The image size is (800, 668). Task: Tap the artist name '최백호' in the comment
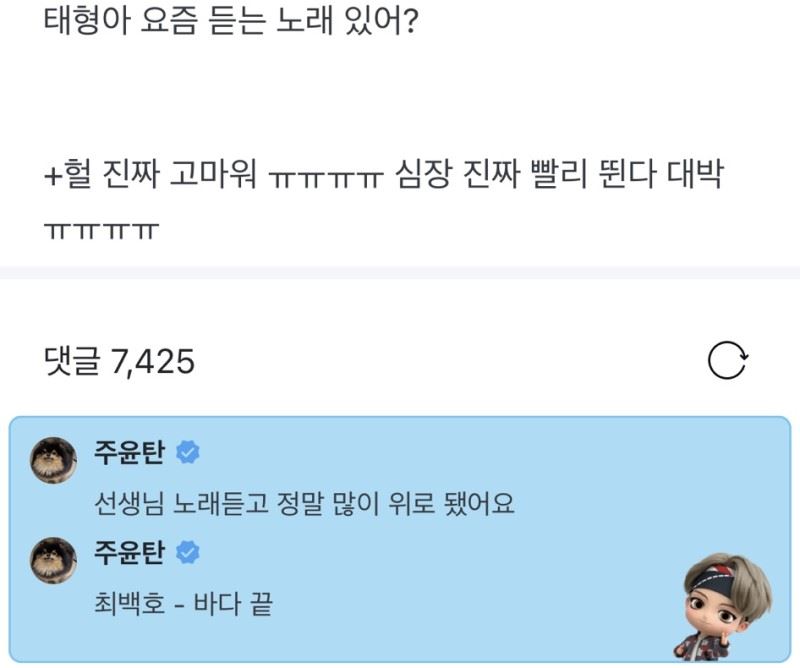click(x=130, y=604)
